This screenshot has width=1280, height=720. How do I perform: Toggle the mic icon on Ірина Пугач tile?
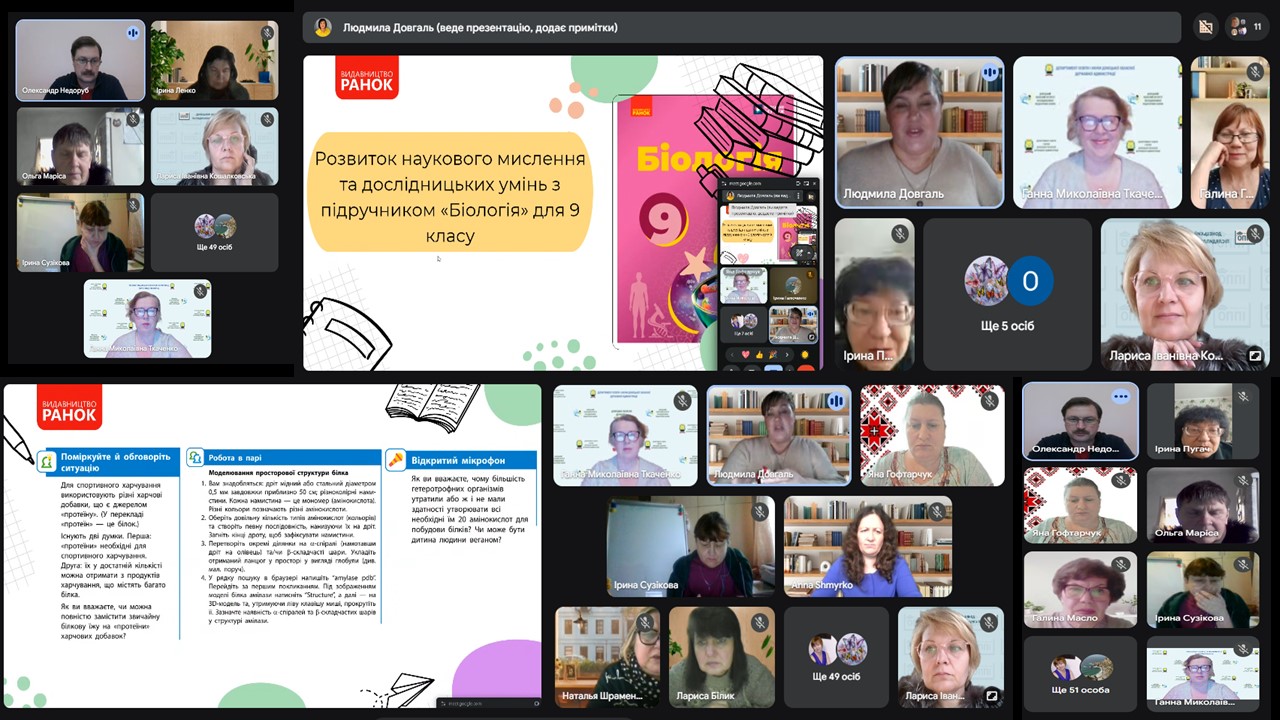(1243, 397)
